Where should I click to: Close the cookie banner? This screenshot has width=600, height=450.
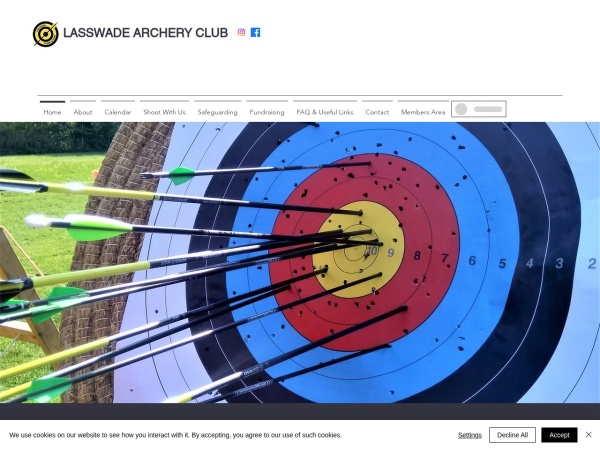point(589,434)
